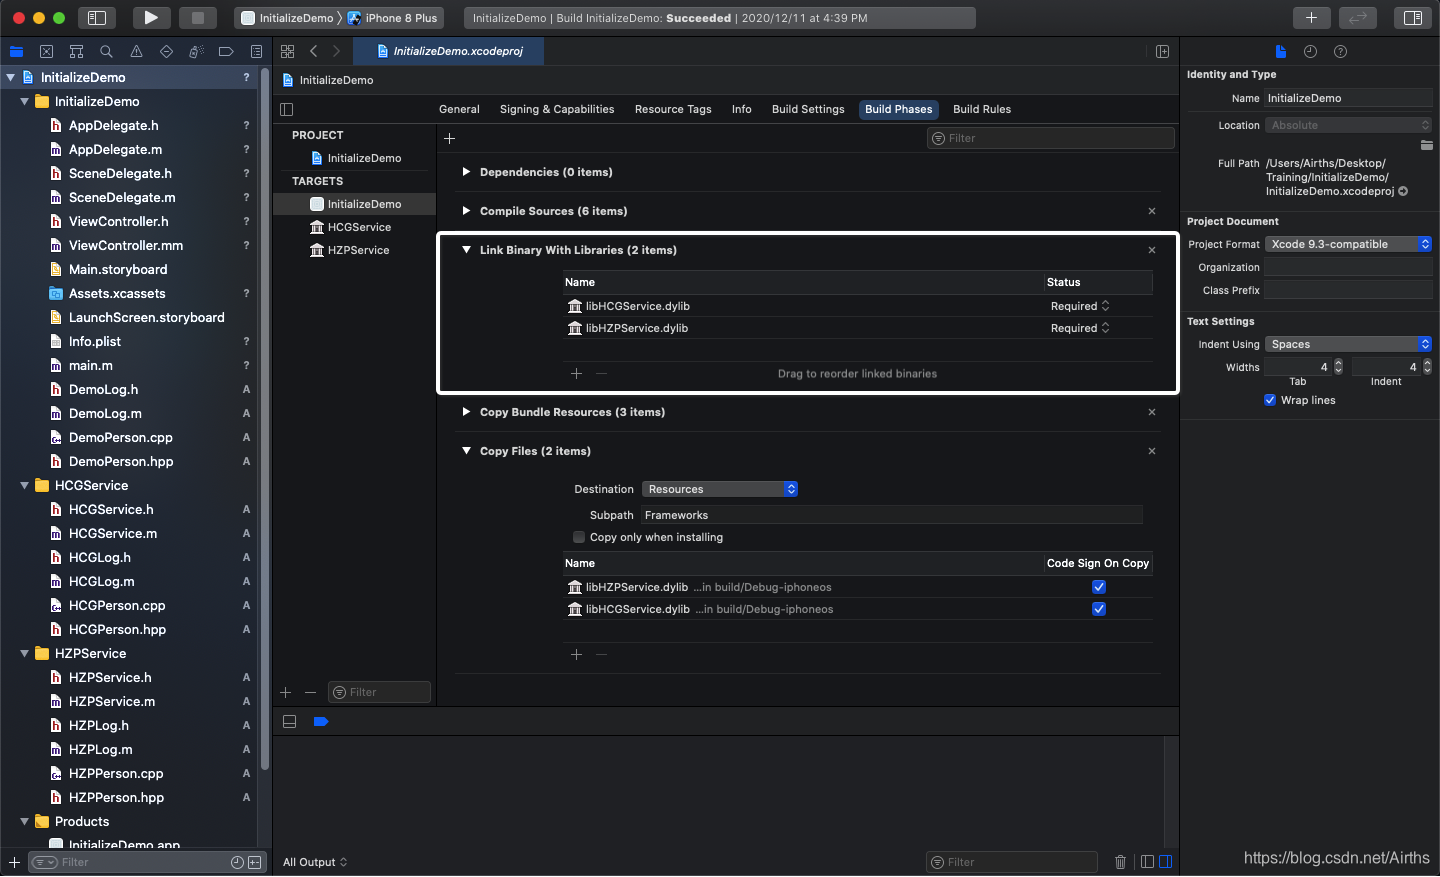Screen dimensions: 1440x877
Task: Add a new build phase with plus
Action: coord(449,138)
